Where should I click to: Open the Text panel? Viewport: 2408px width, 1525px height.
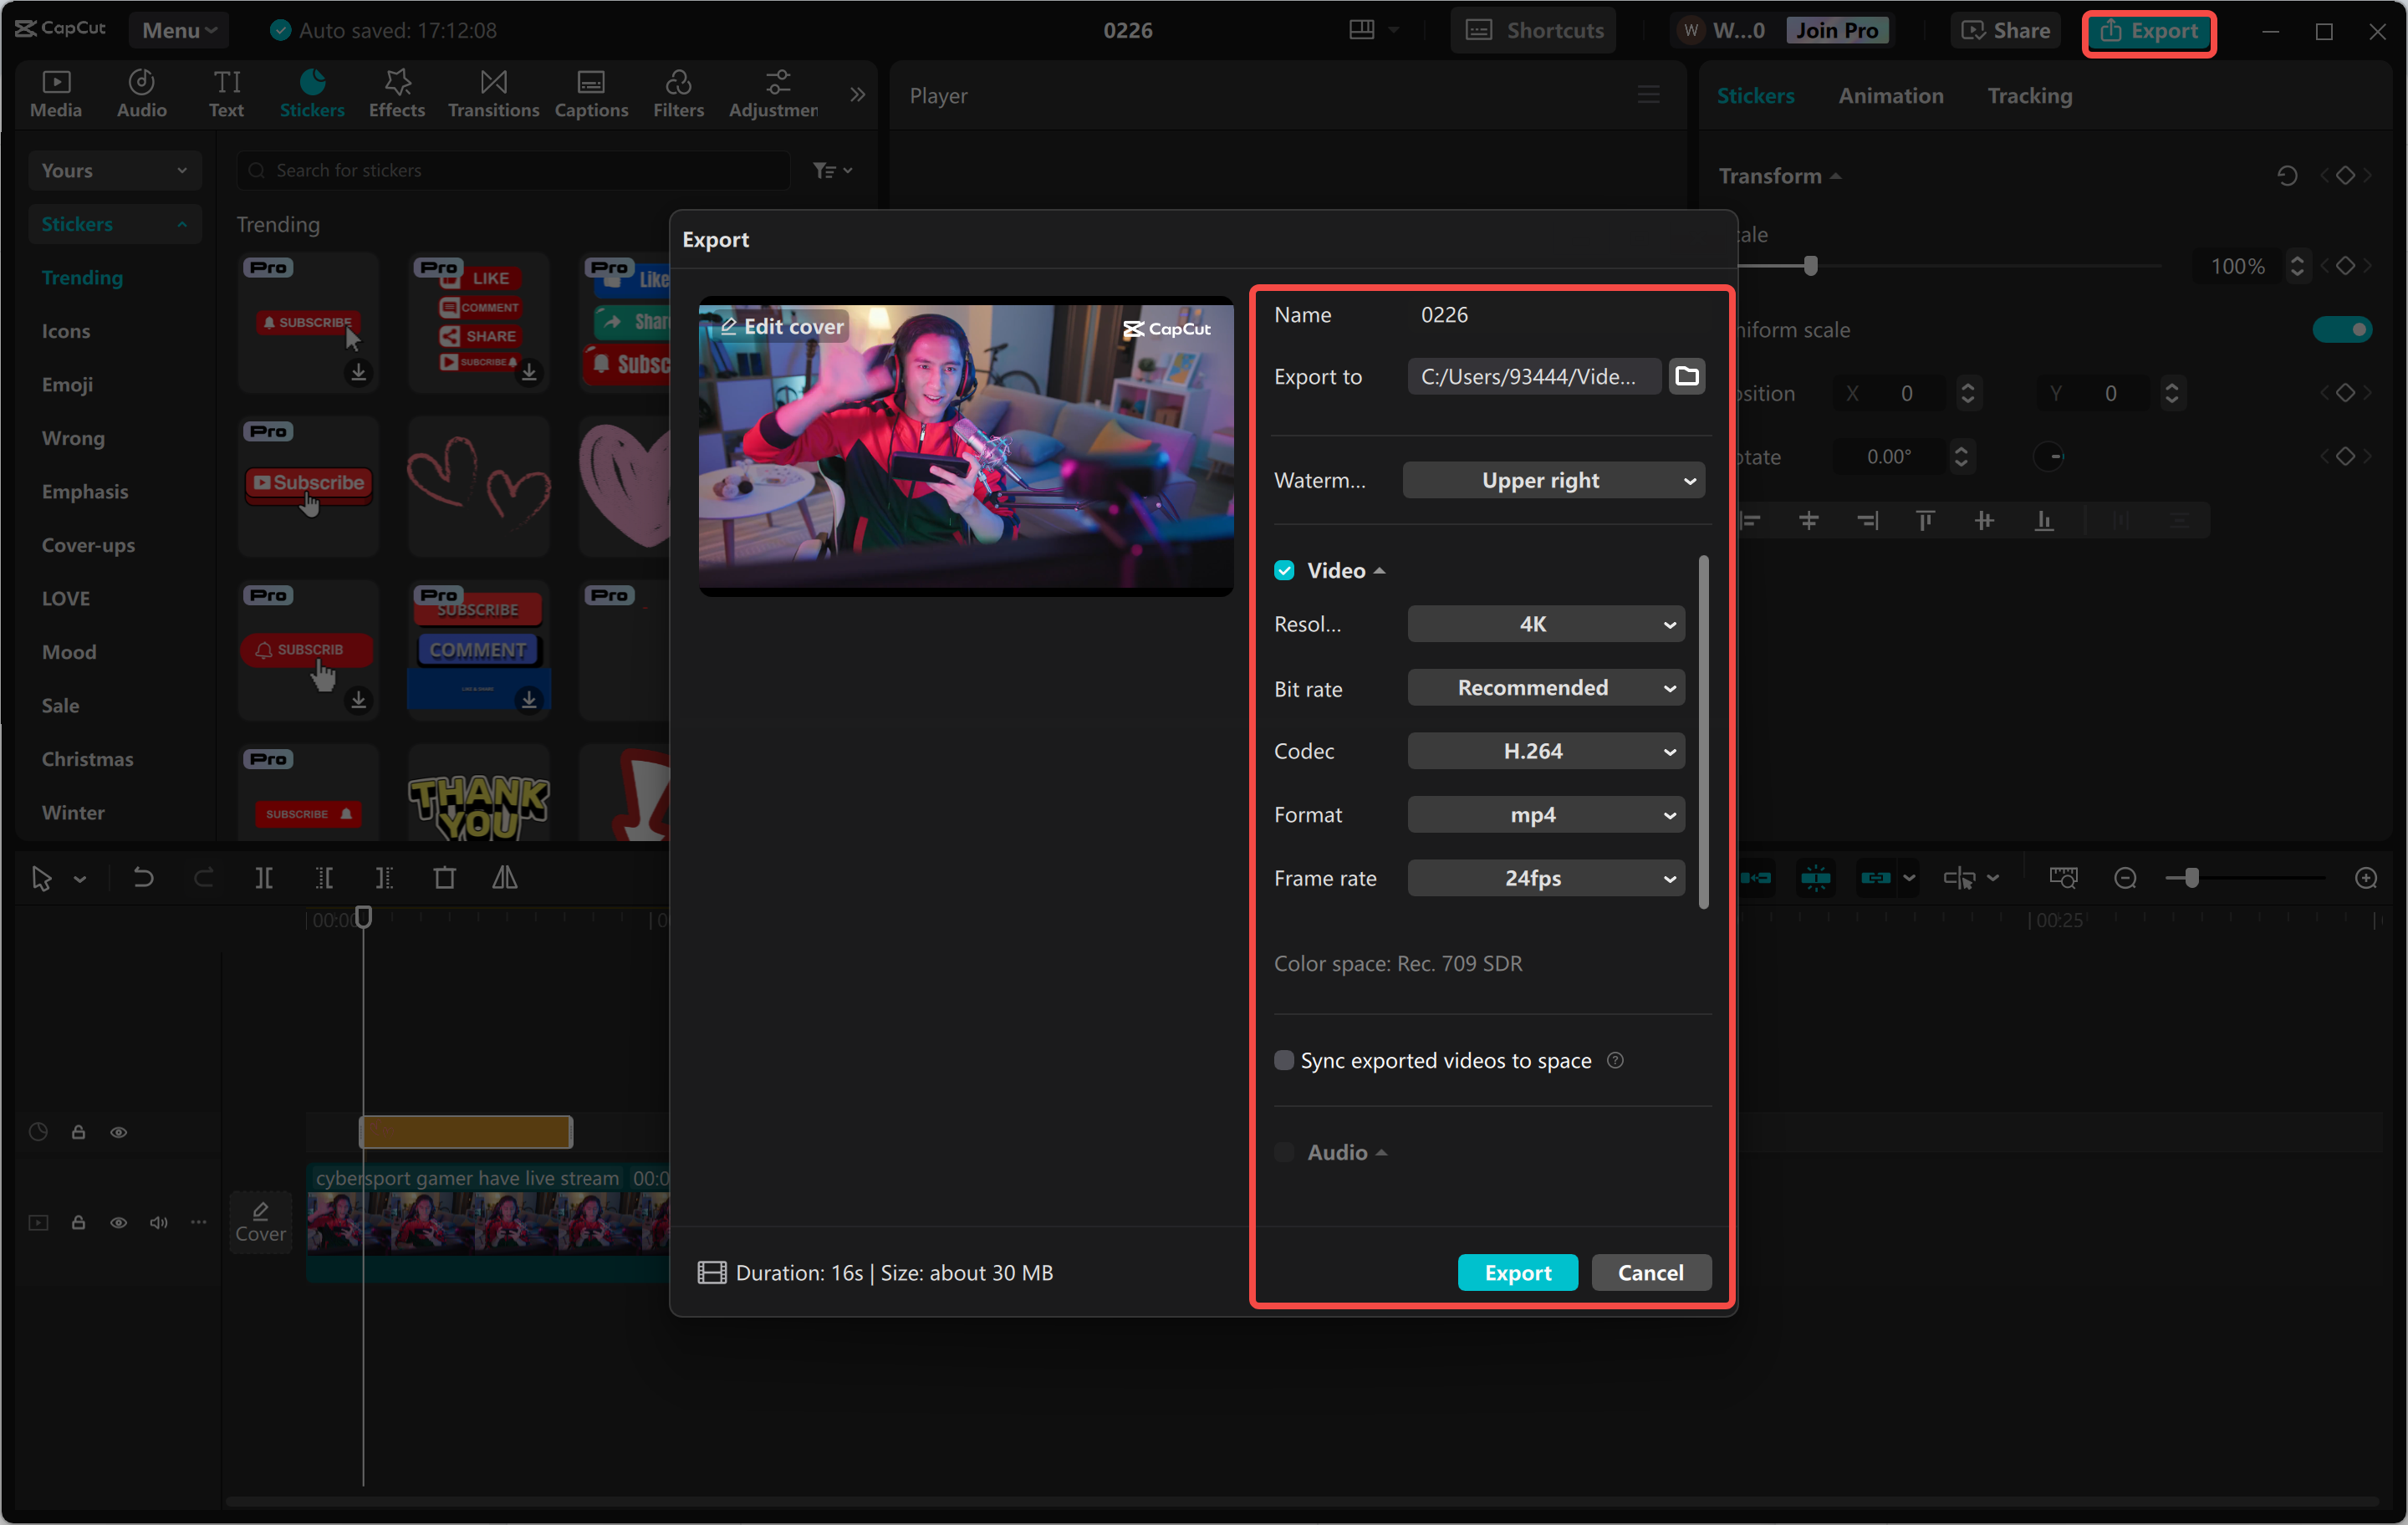(226, 93)
